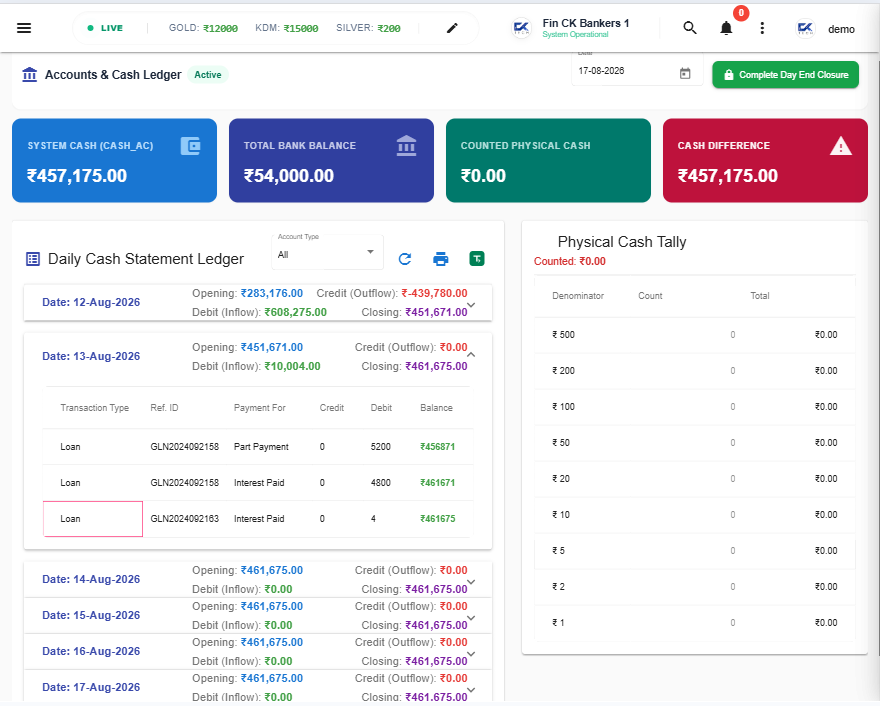Click the SILVER rate ₹200
The height and width of the screenshot is (706, 880).
[x=388, y=28]
